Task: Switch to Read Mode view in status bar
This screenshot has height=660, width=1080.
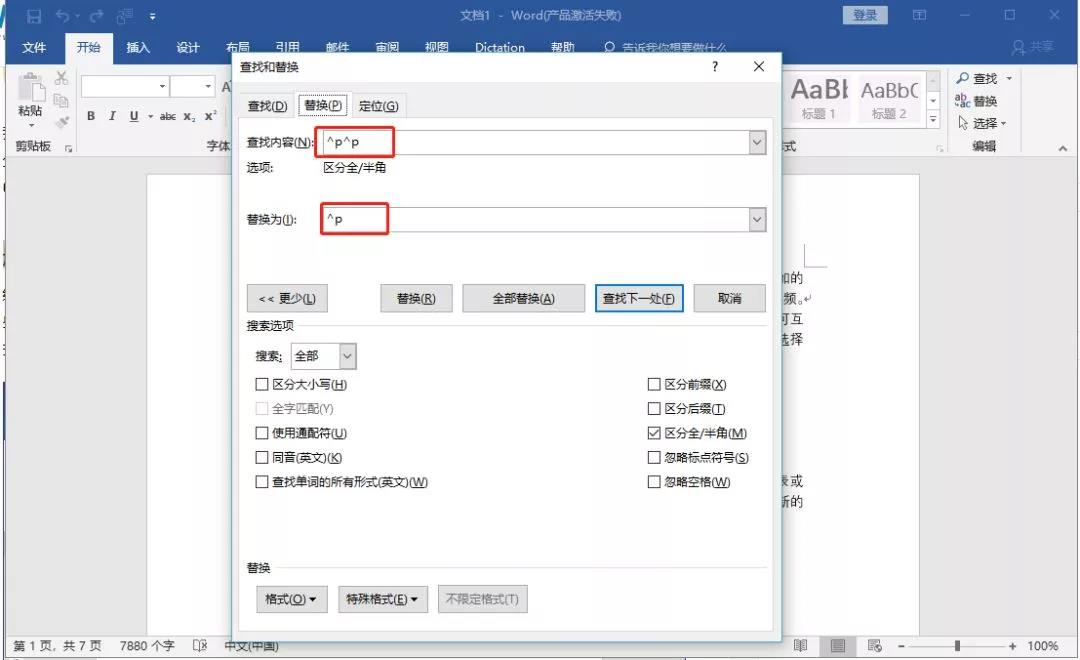Action: click(801, 646)
